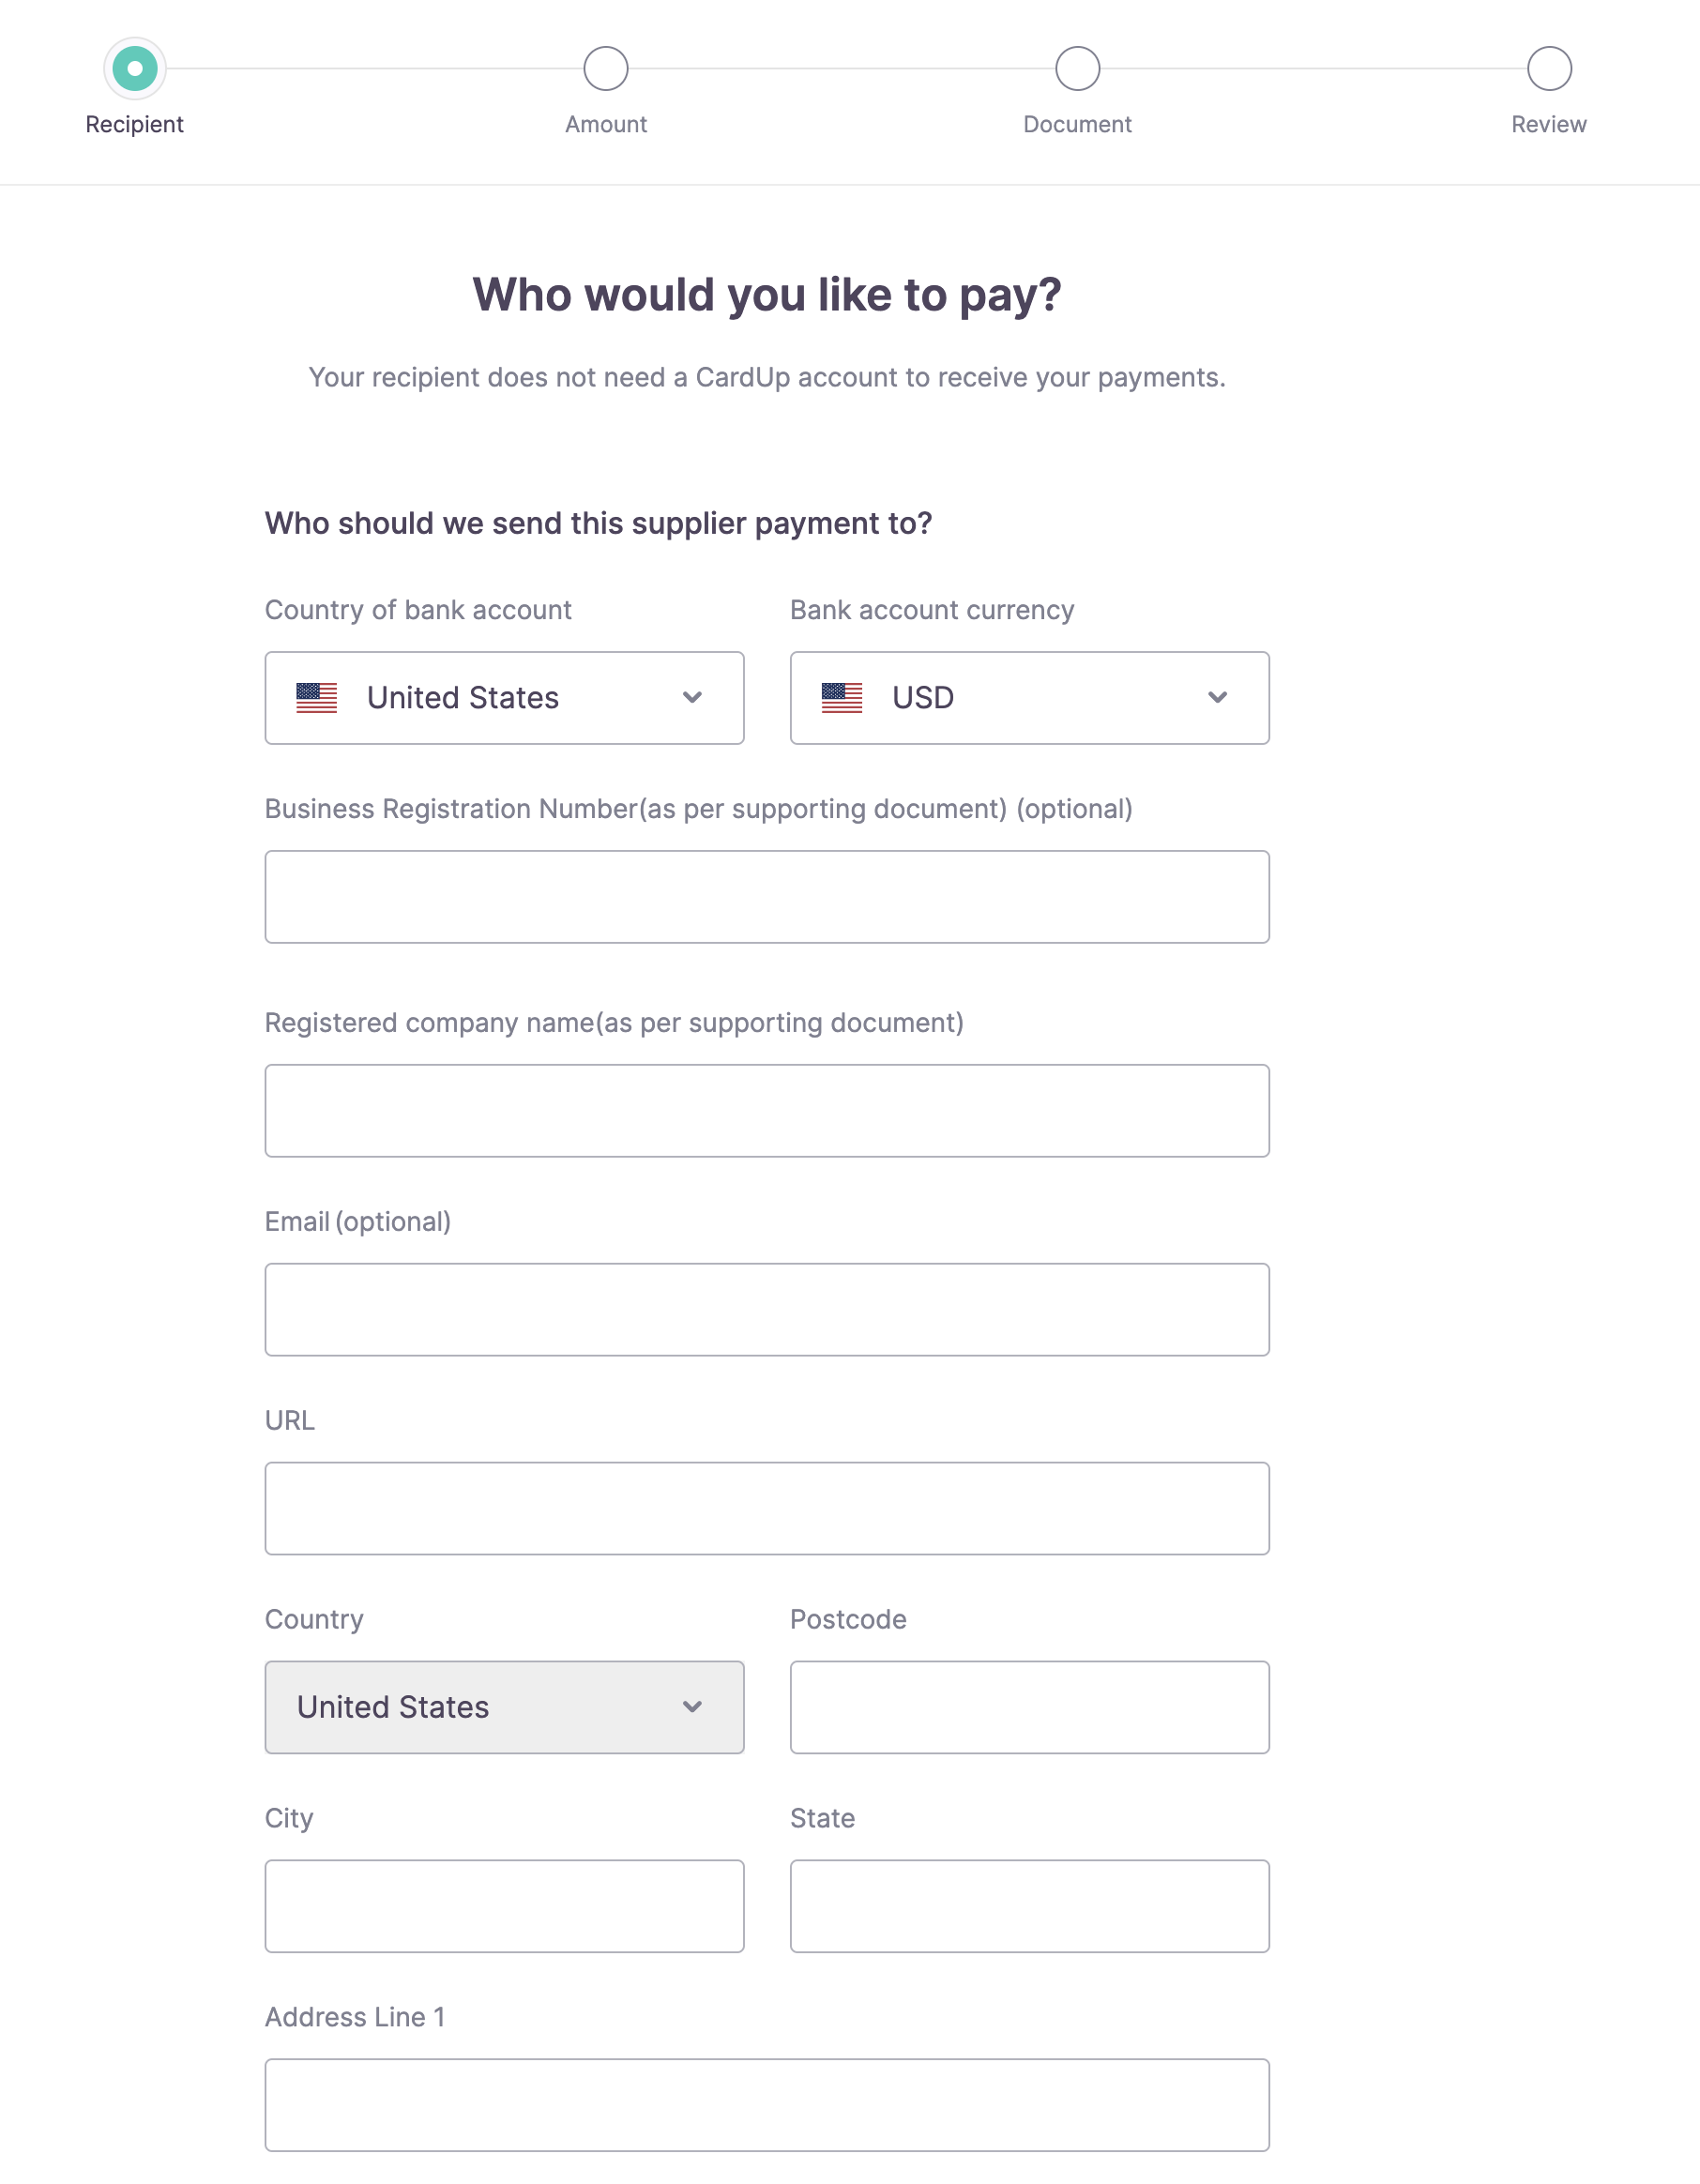
Task: Click the US flag in country dropdown
Action: pyautogui.click(x=317, y=698)
